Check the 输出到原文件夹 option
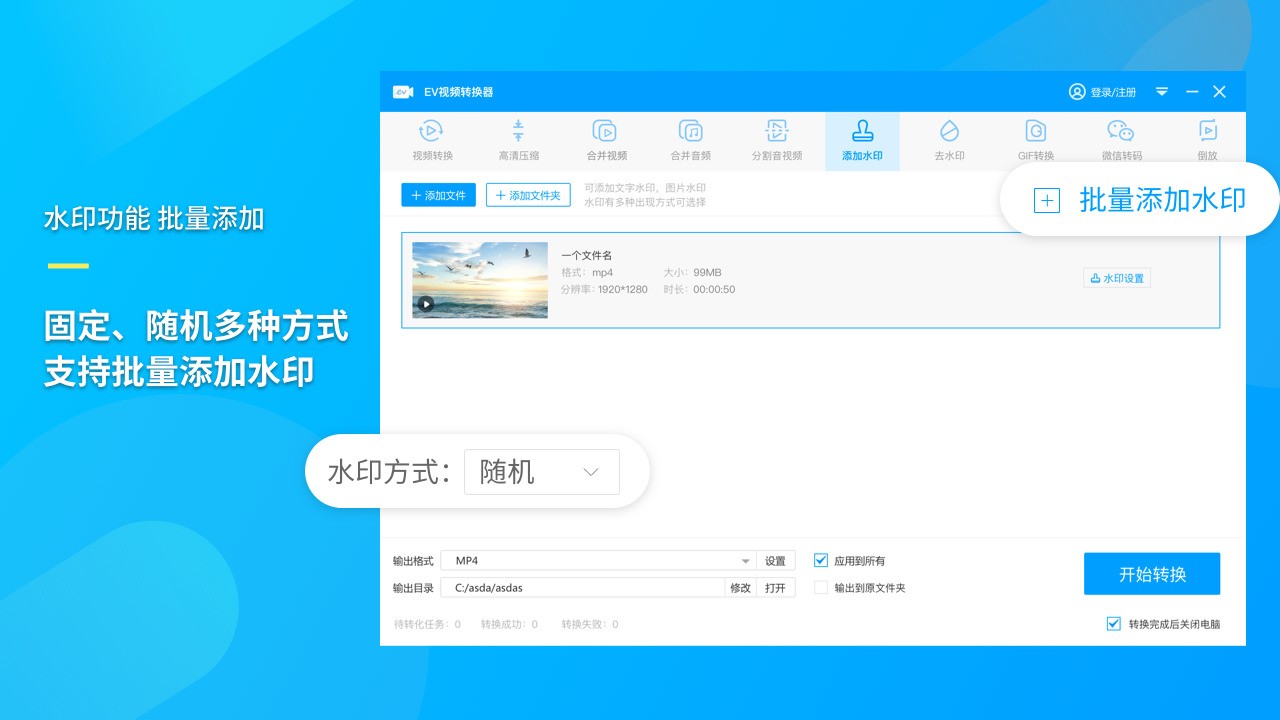 click(x=820, y=588)
